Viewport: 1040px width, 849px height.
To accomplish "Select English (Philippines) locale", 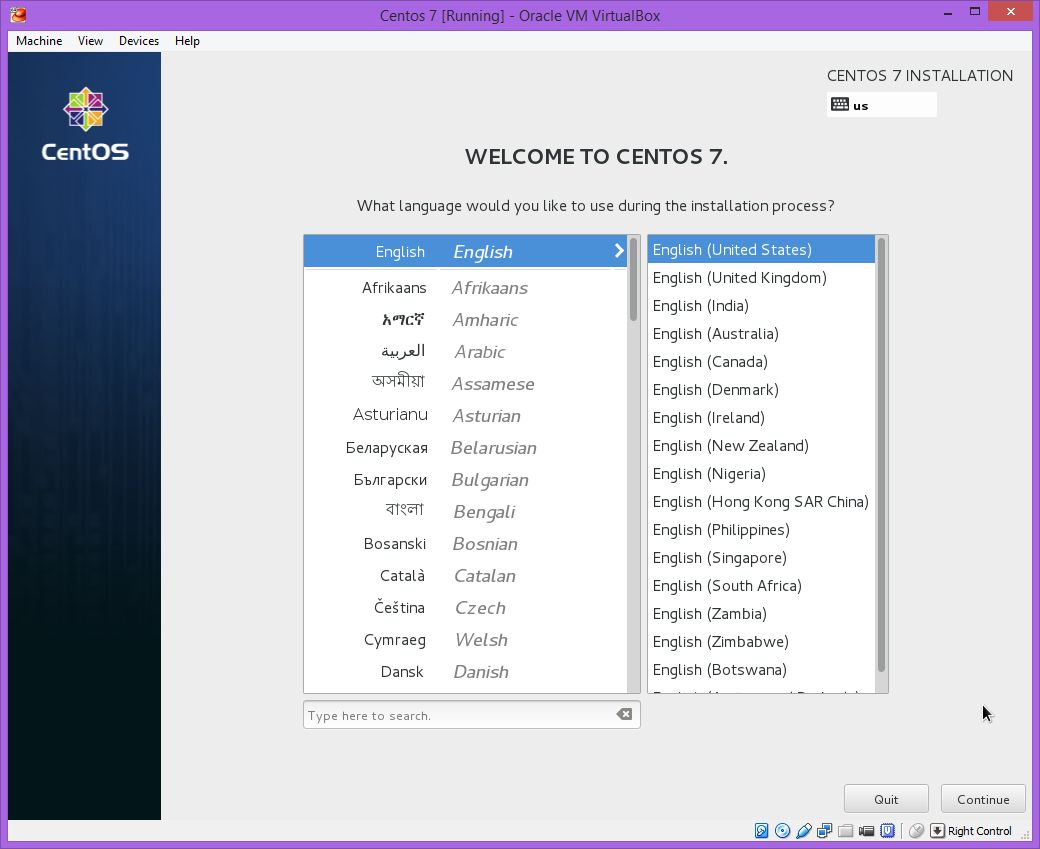I will pos(761,529).
